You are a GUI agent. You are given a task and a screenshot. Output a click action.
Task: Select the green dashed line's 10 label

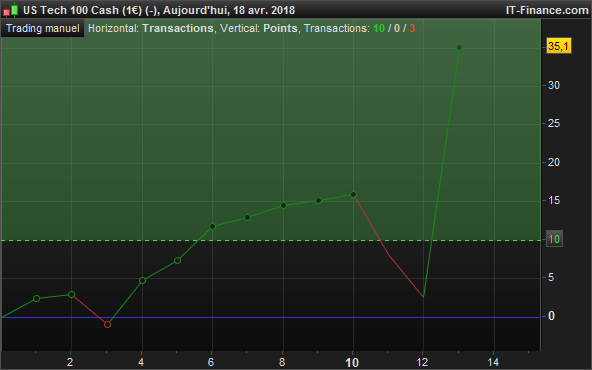554,239
